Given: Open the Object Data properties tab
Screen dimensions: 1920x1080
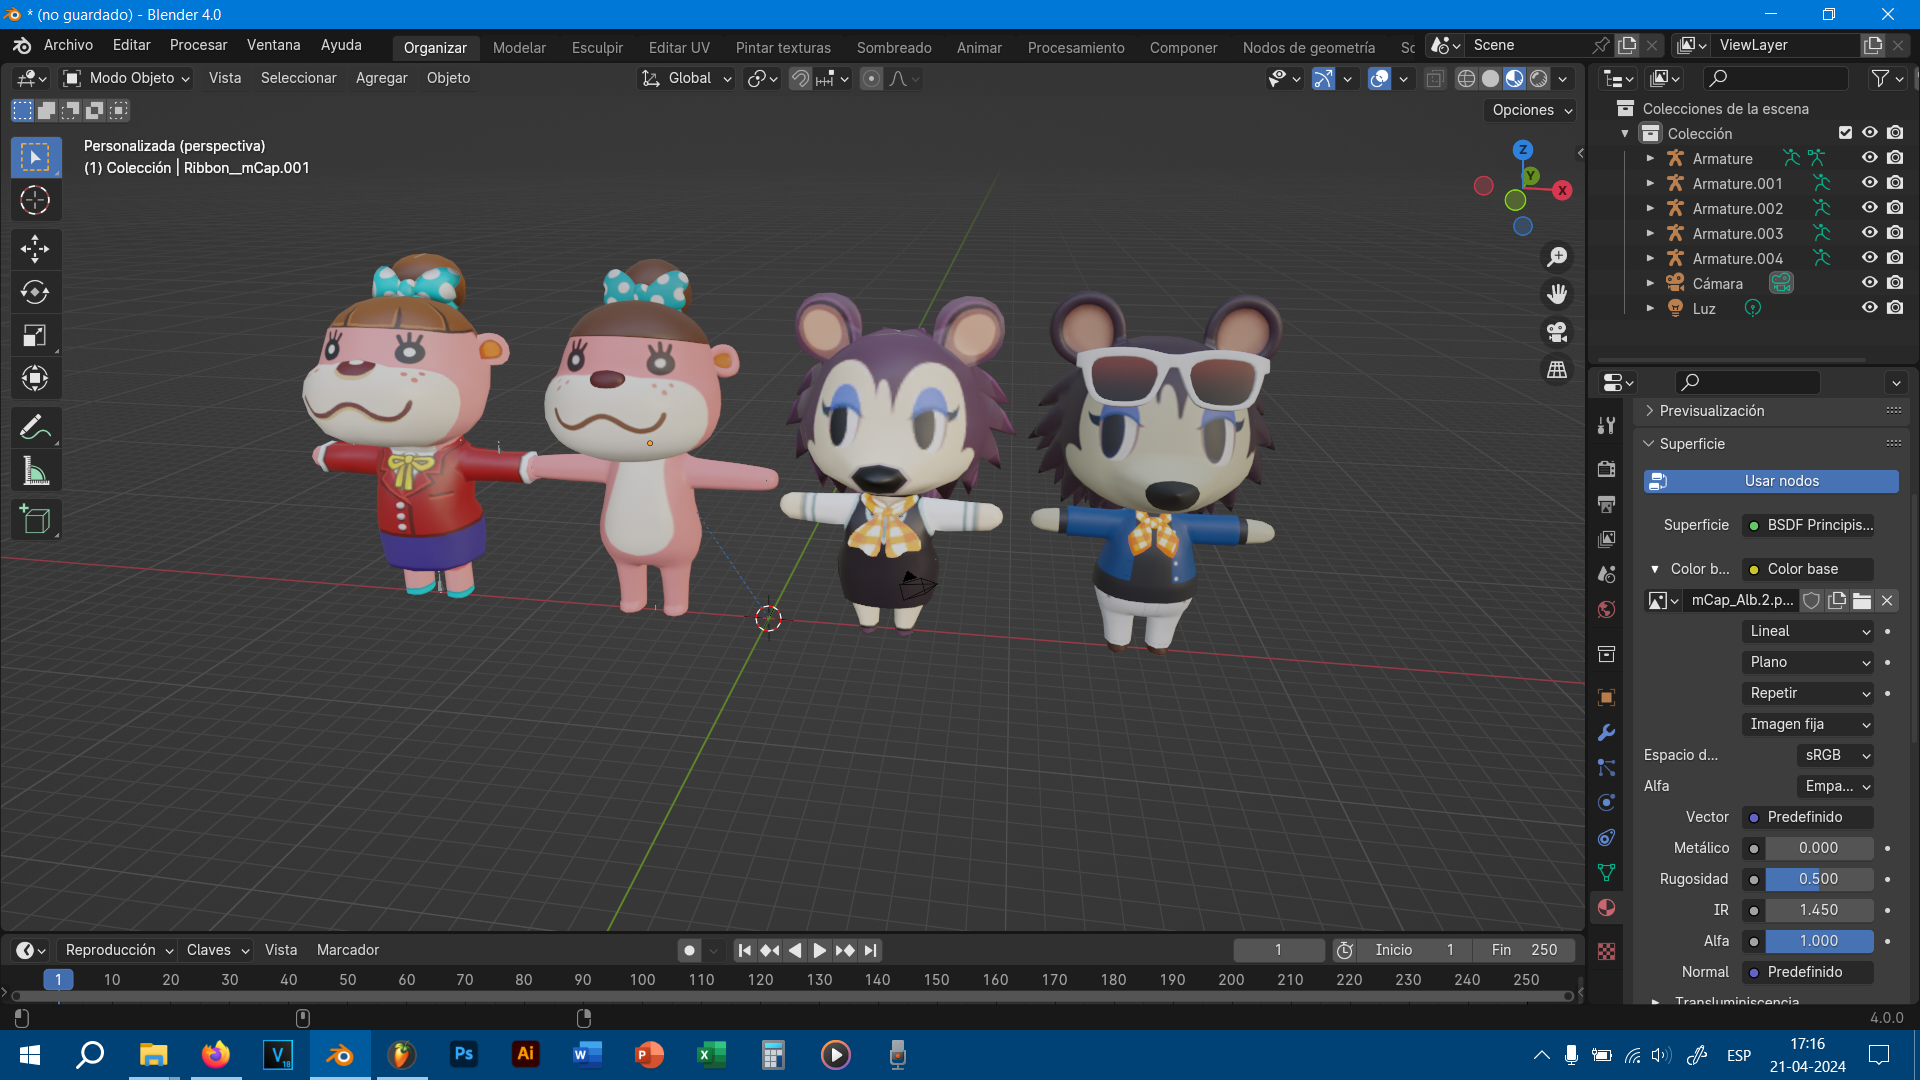Looking at the screenshot, I should pyautogui.click(x=1606, y=872).
